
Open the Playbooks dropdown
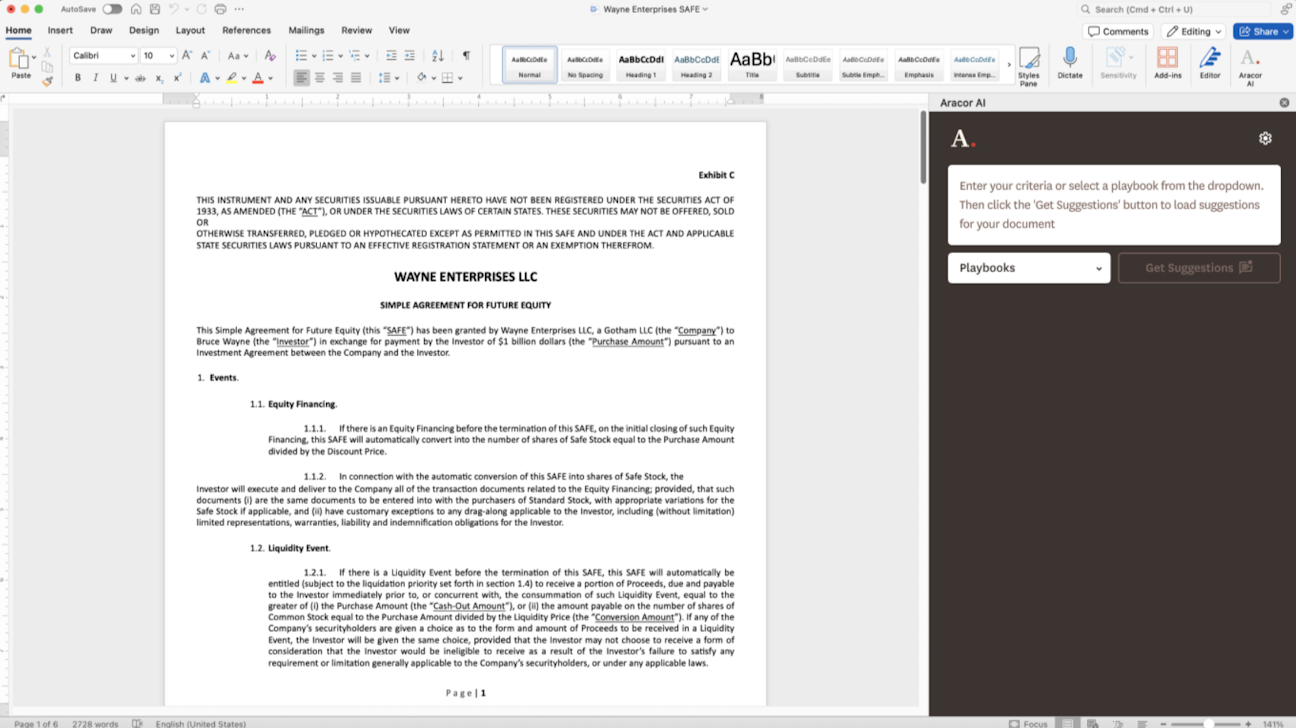coord(1028,268)
